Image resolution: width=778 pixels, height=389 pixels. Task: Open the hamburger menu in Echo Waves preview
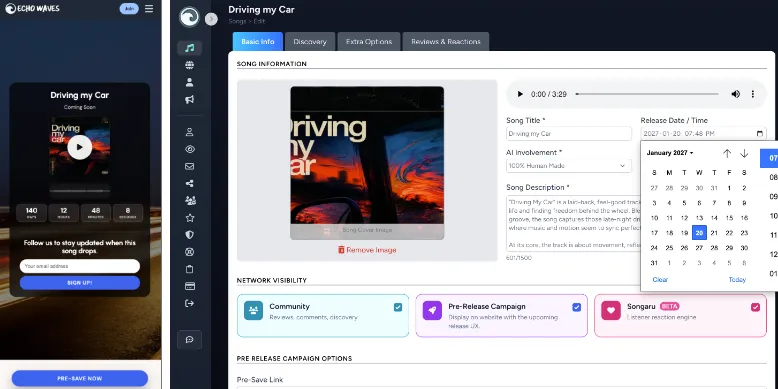click(149, 8)
